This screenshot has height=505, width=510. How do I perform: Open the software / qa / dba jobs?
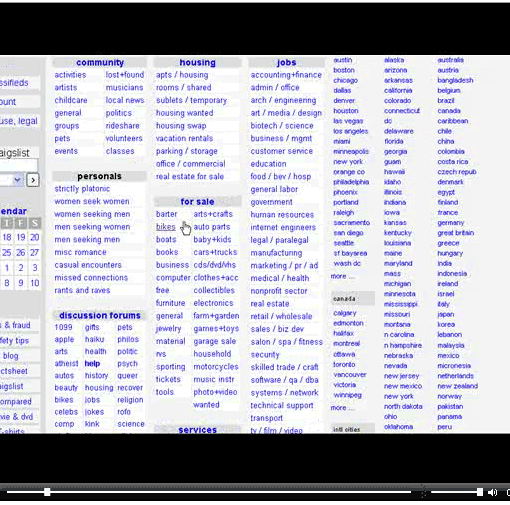(284, 380)
